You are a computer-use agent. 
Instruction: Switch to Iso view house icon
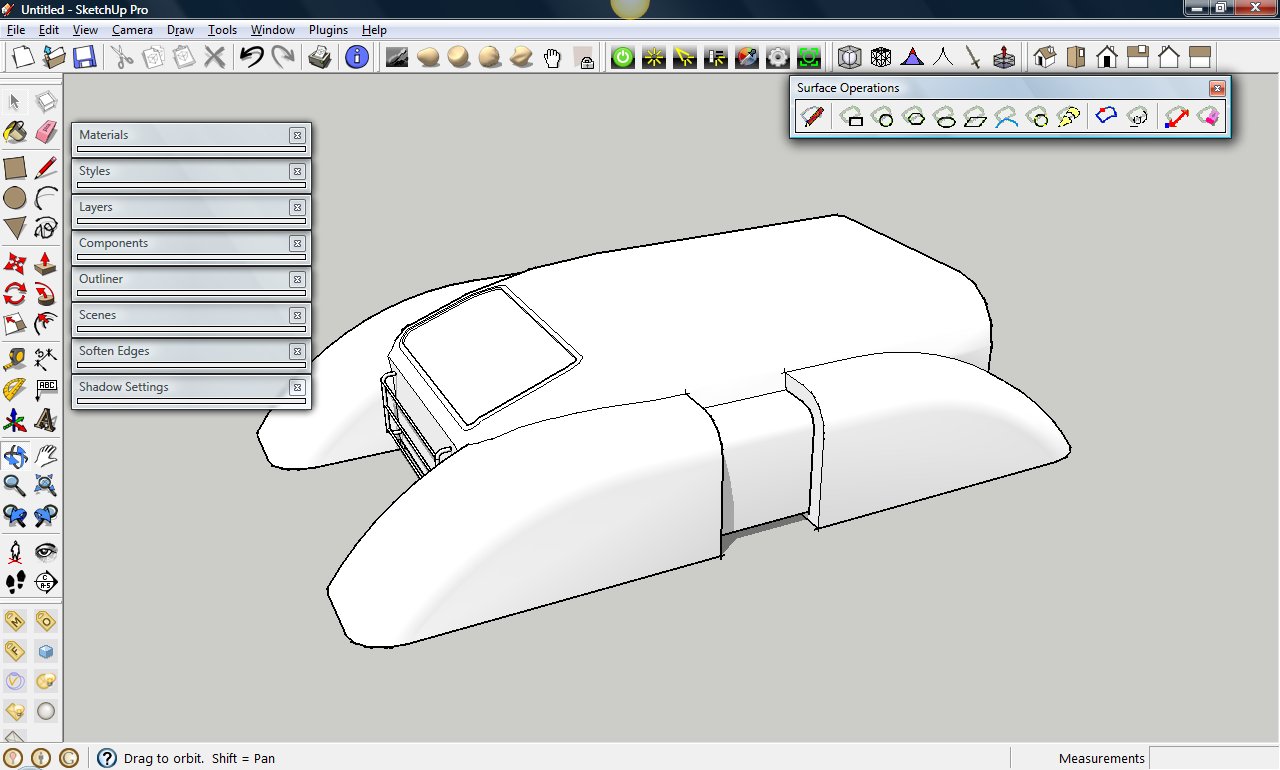click(x=1045, y=57)
